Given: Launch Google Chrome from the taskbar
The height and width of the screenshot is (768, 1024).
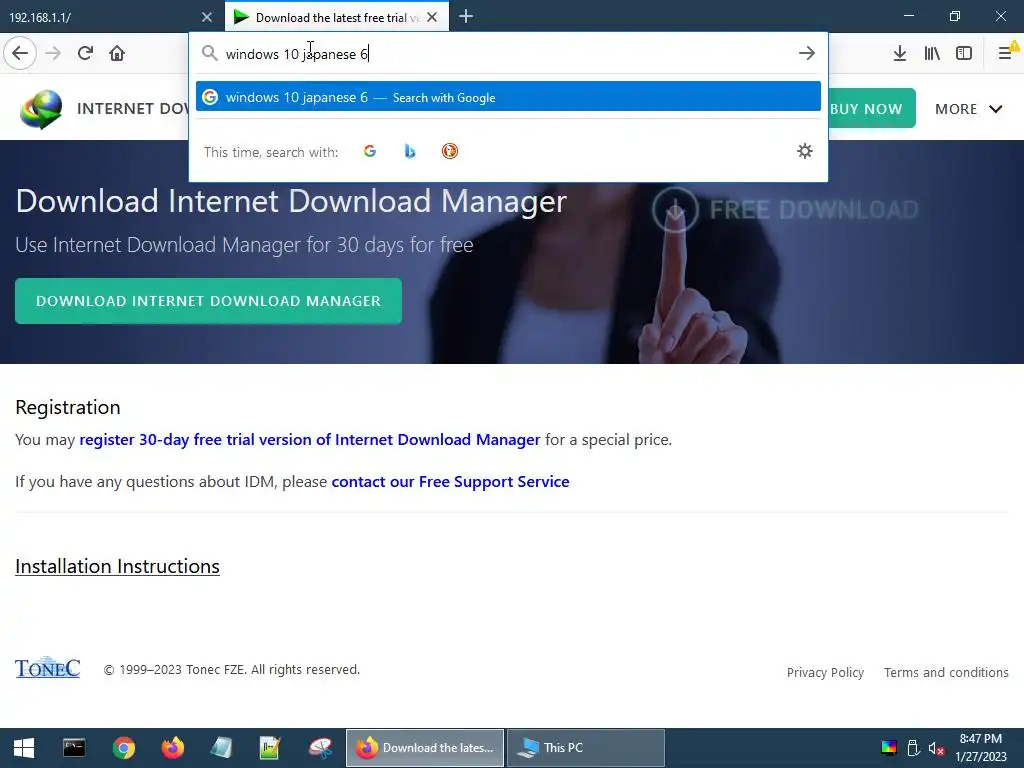Looking at the screenshot, I should click(x=123, y=748).
